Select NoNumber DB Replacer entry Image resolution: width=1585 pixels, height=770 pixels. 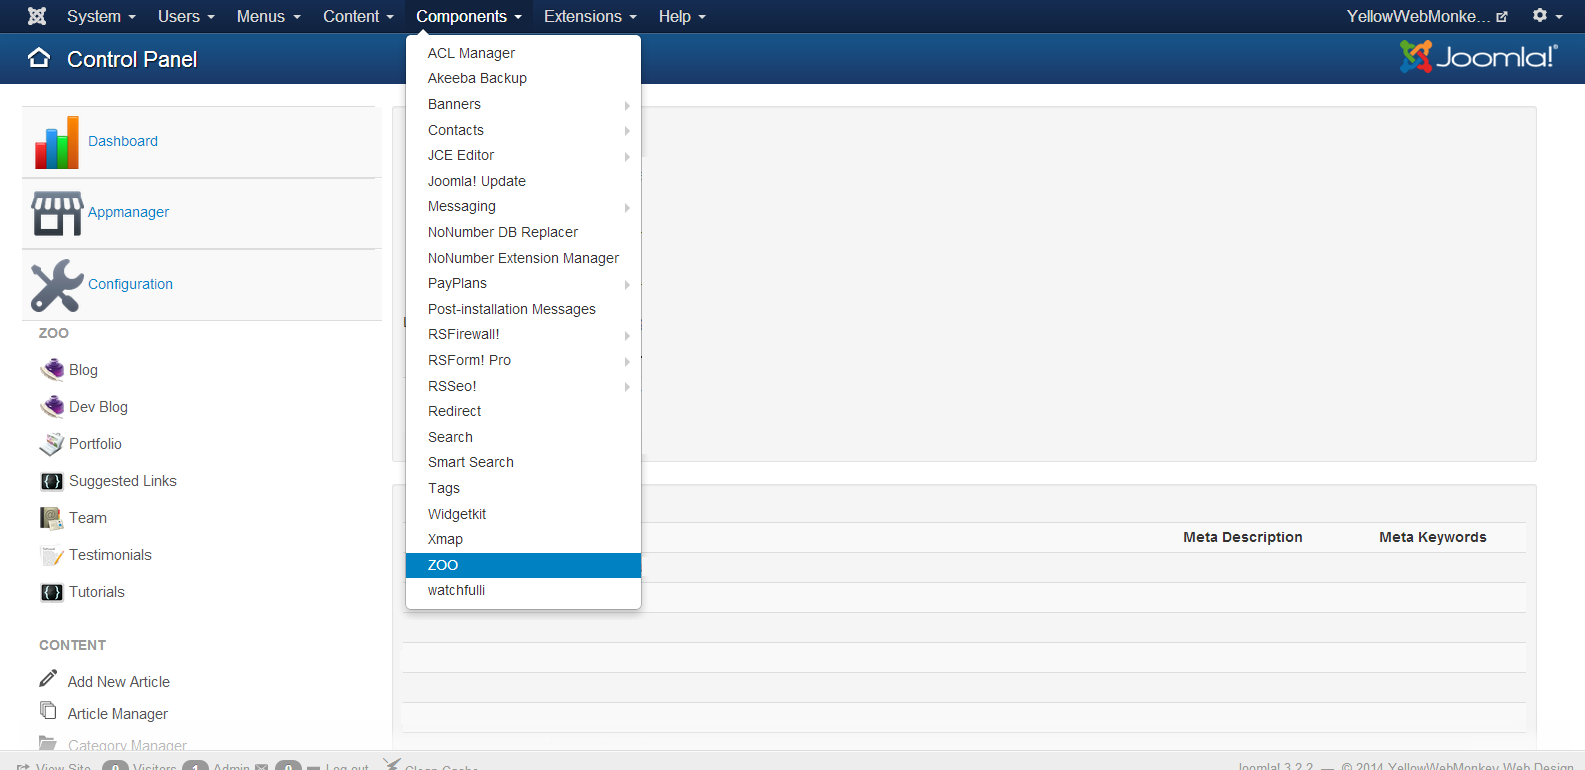(523, 232)
